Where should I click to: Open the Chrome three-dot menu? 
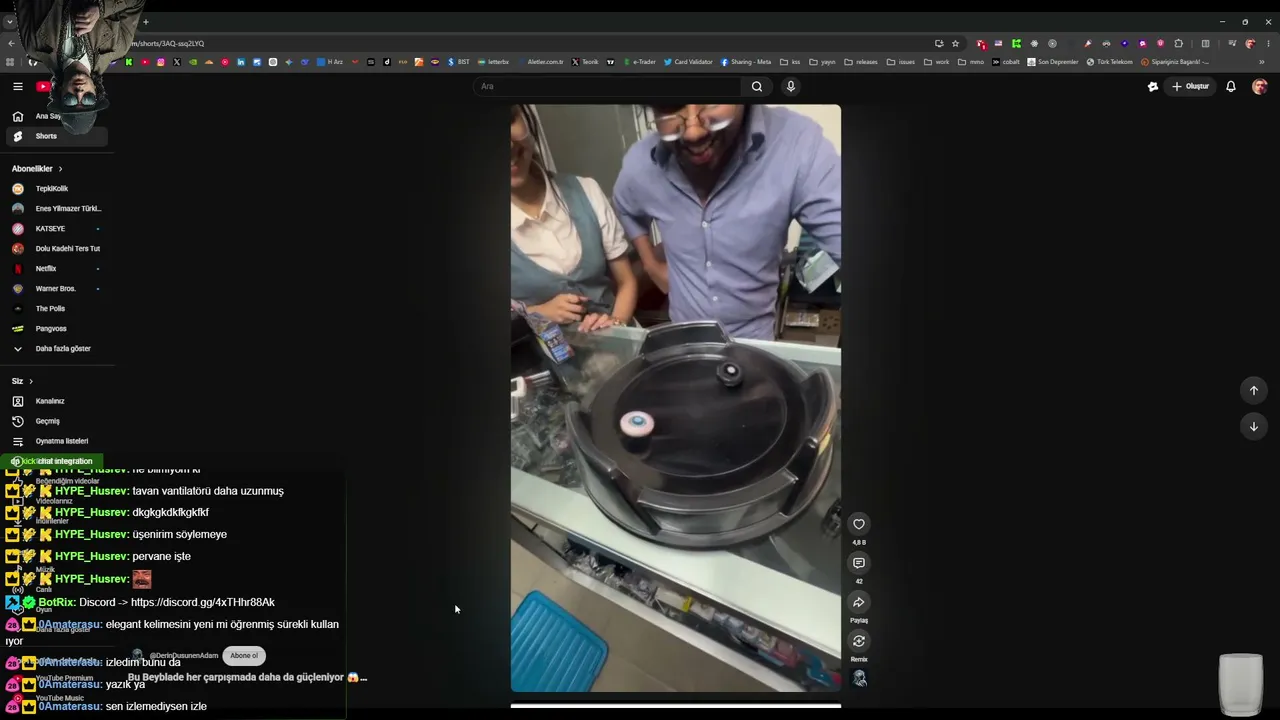1268,44
